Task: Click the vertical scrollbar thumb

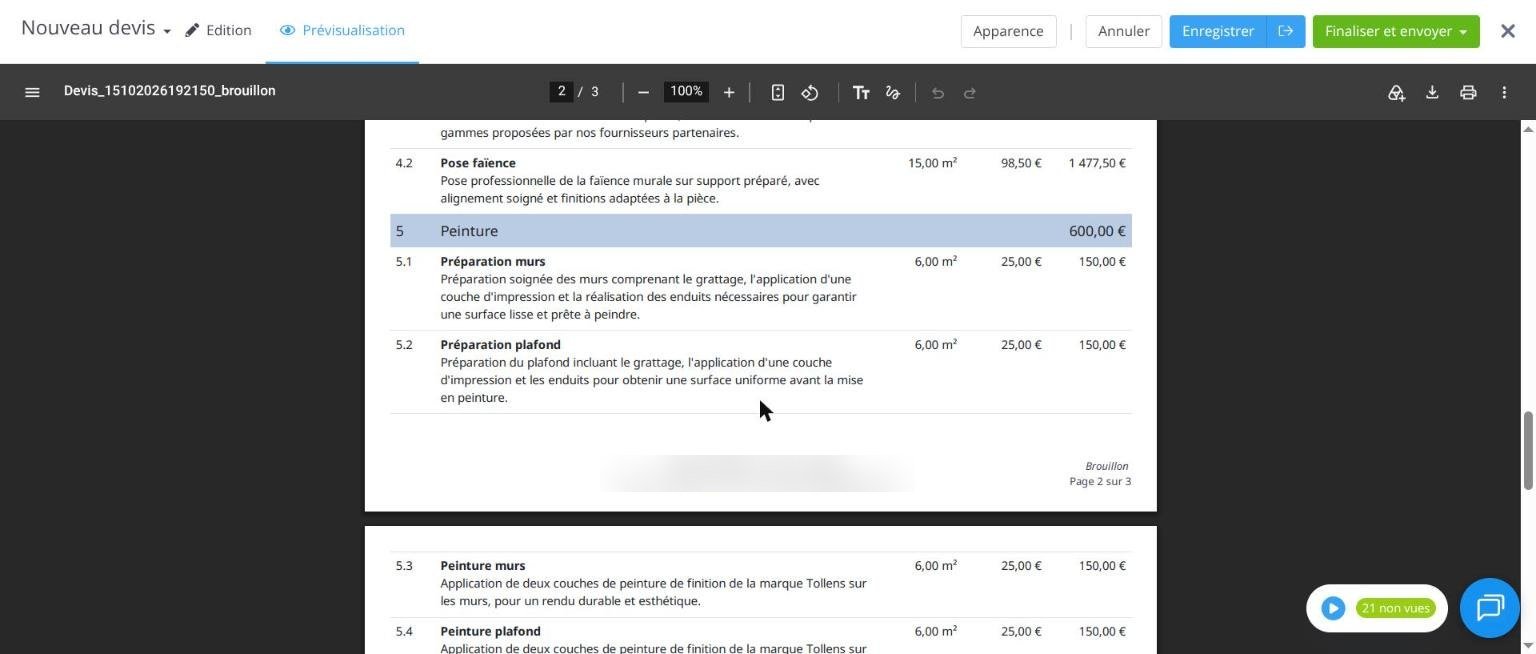Action: coord(1528,450)
